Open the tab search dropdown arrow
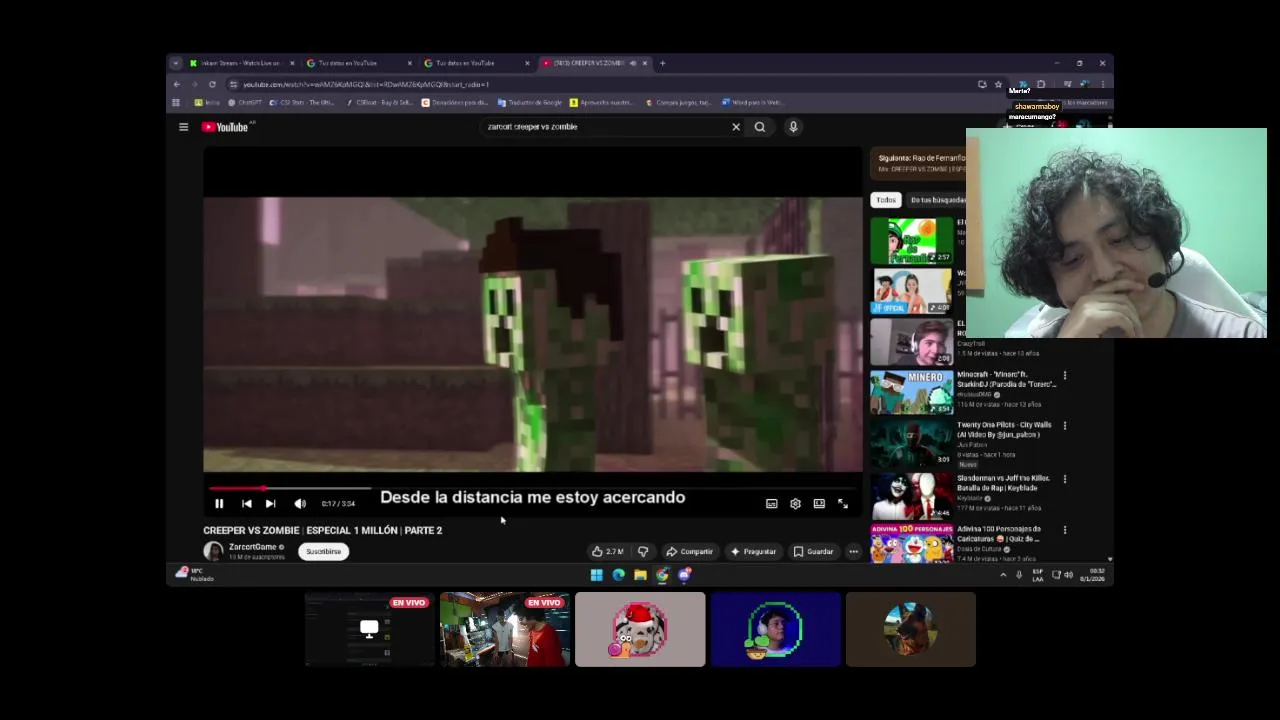 (175, 63)
